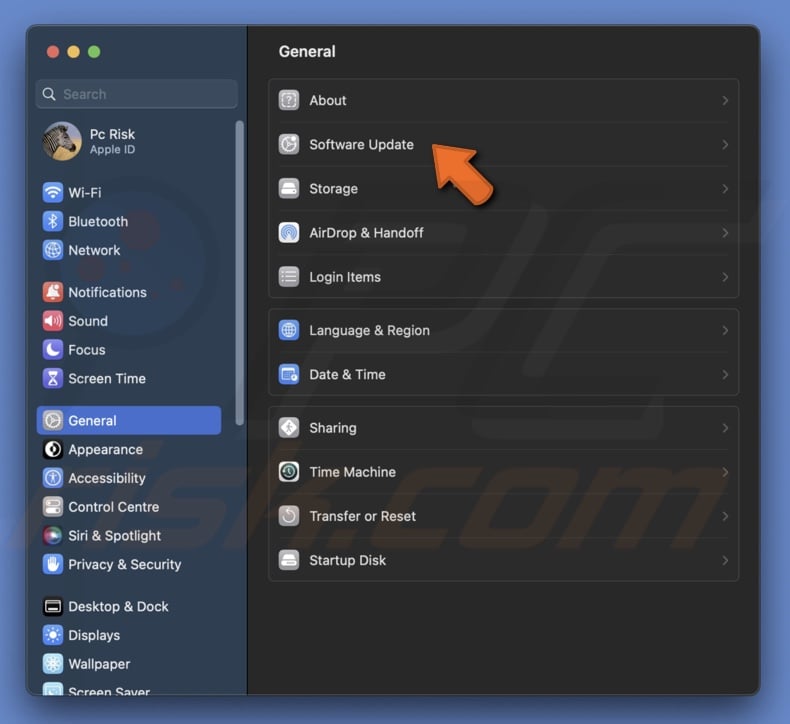Click the sidebar scrollbar
The image size is (790, 724).
(239, 273)
